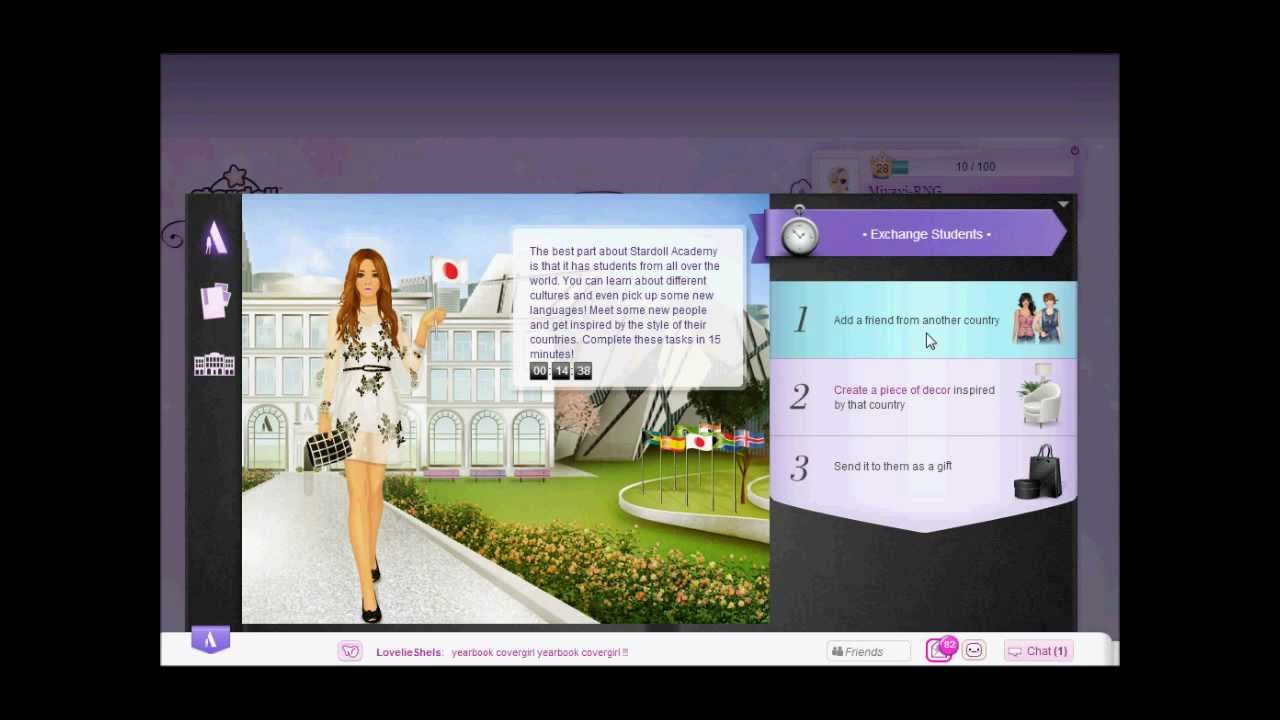This screenshot has height=720, width=1280.
Task: Select task 1 Add a friend from another country
Action: pos(922,320)
